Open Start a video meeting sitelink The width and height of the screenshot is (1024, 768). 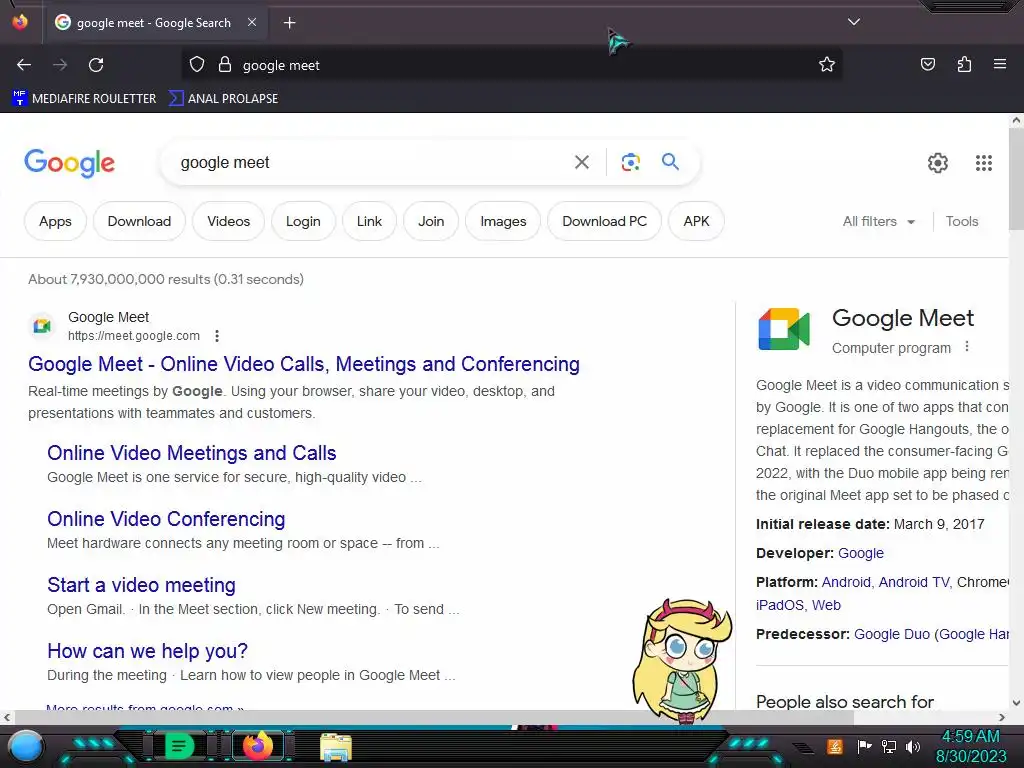141,584
